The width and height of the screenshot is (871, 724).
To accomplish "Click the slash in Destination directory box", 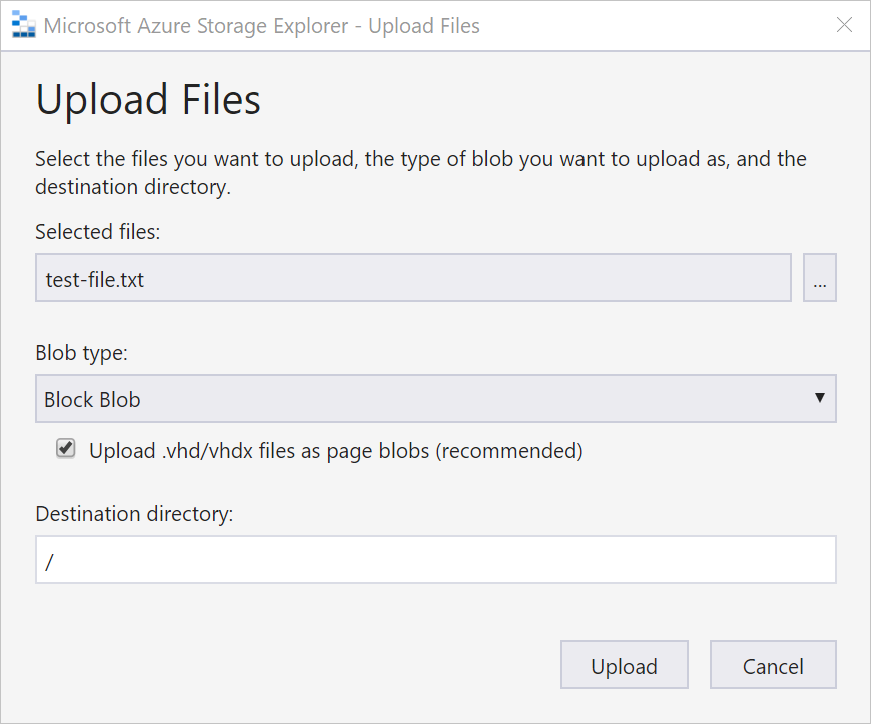I will coord(49,562).
